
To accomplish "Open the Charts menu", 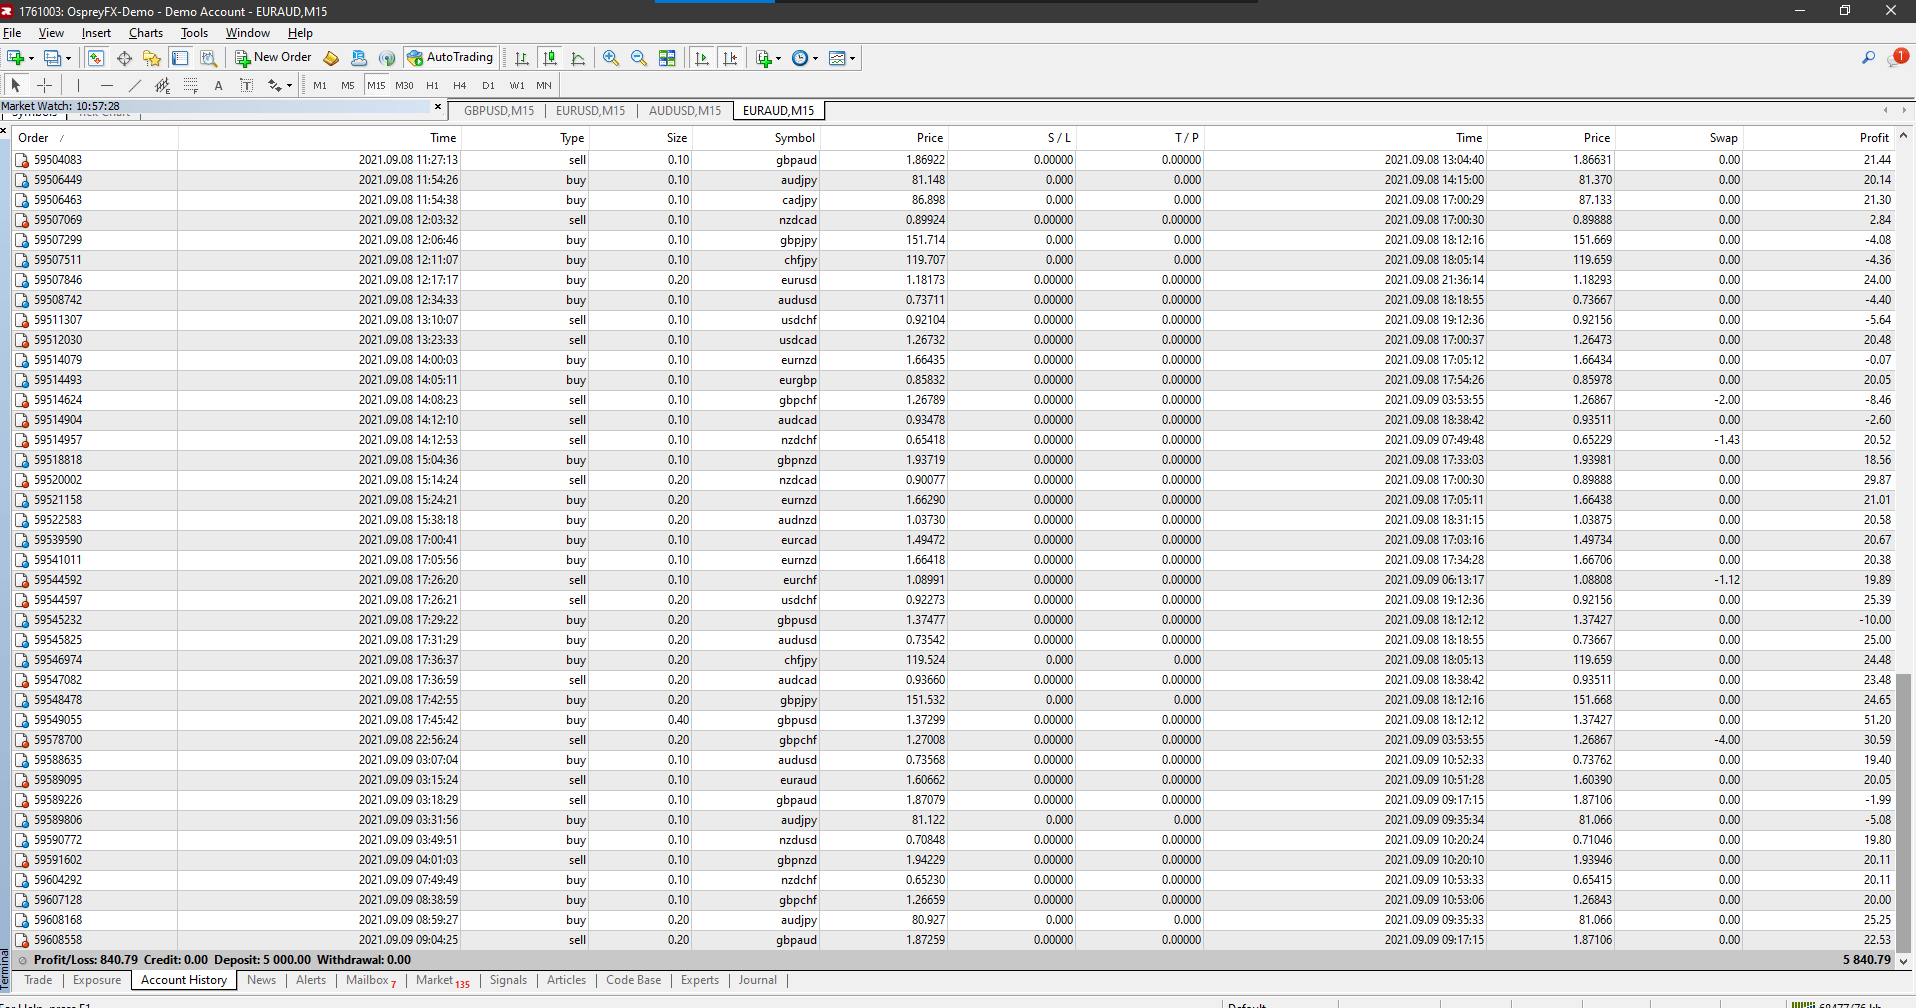I will (x=145, y=33).
